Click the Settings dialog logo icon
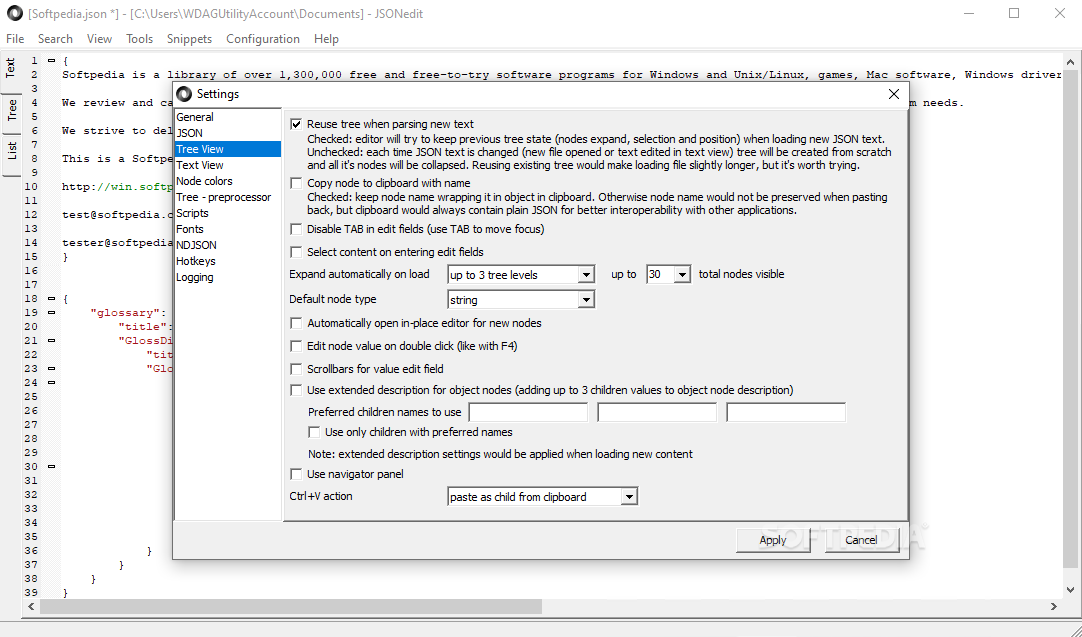This screenshot has width=1082, height=637. (184, 94)
